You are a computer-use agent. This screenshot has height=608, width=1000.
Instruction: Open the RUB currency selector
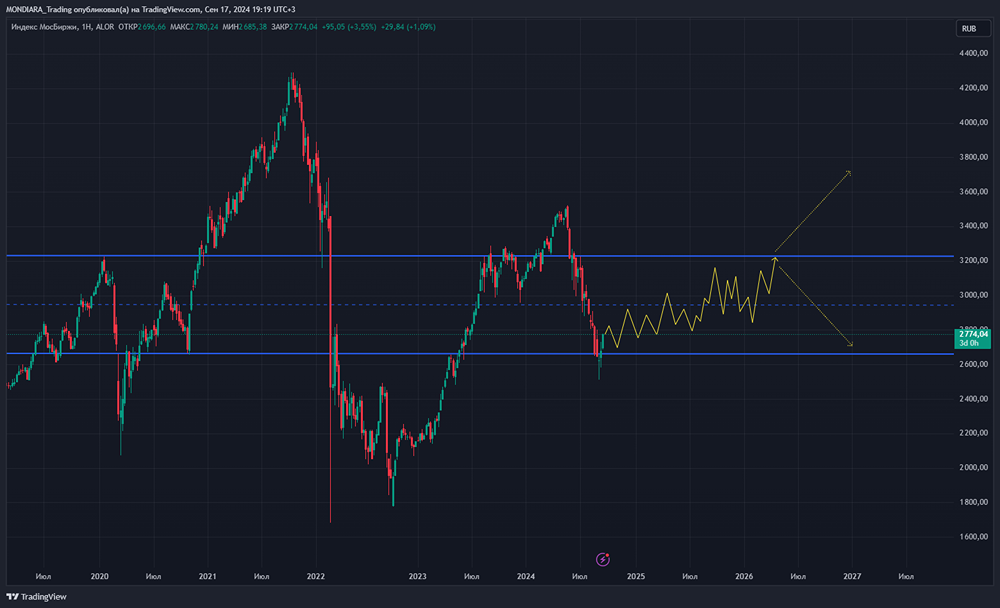click(968, 29)
